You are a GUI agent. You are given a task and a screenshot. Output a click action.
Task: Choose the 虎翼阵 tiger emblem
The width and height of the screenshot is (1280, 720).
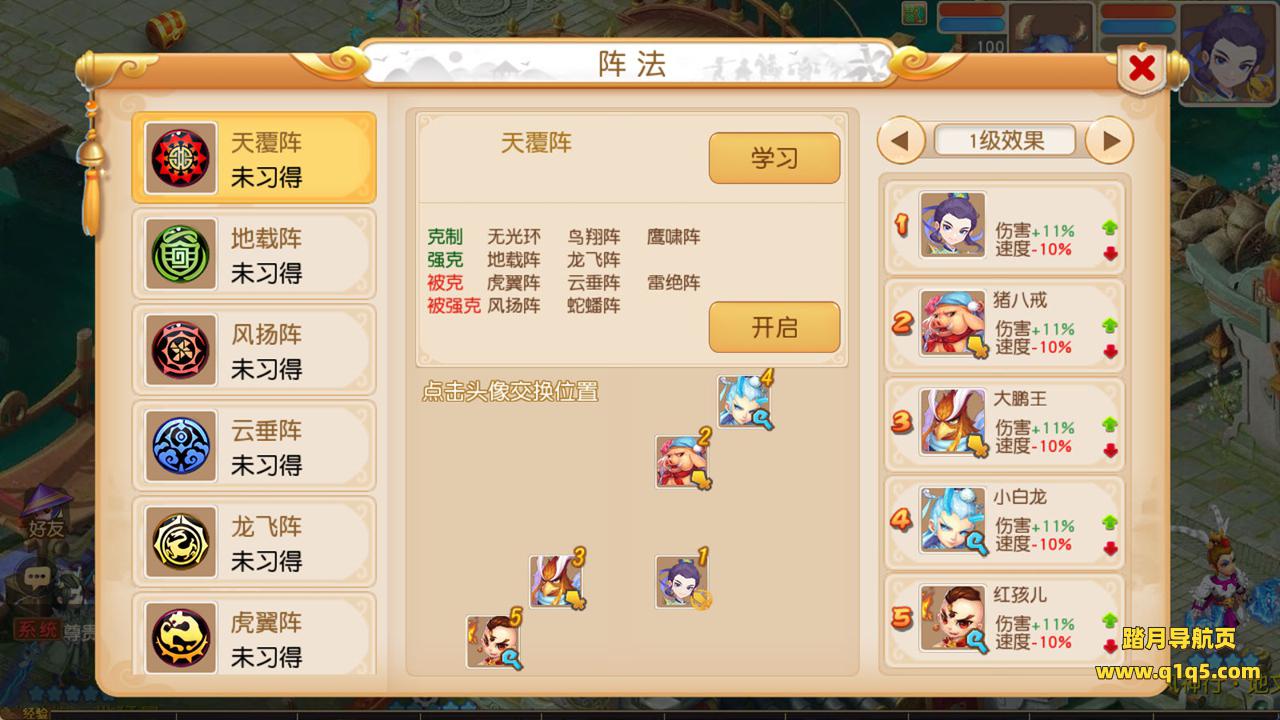click(x=181, y=638)
